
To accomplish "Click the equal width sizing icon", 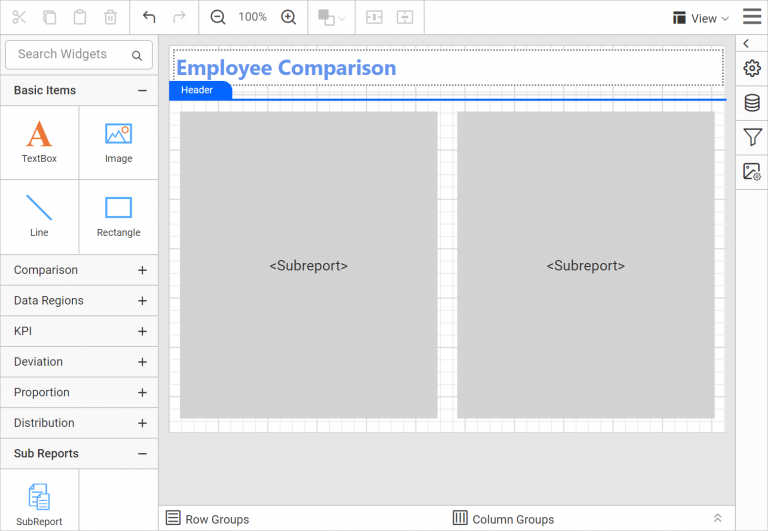I will tap(374, 17).
